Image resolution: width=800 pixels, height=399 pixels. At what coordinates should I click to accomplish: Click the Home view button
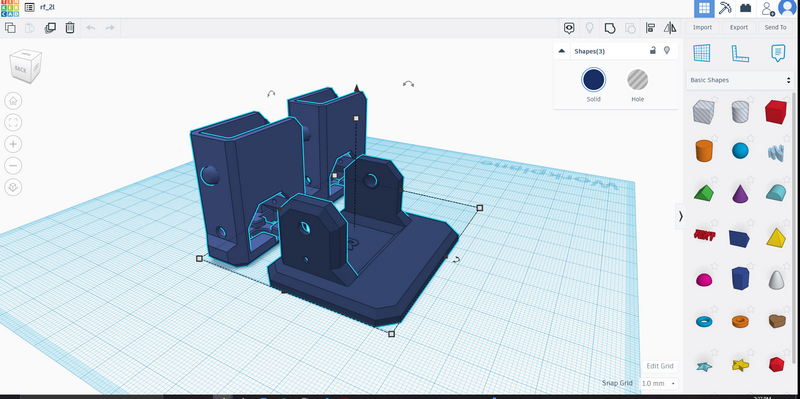13,101
